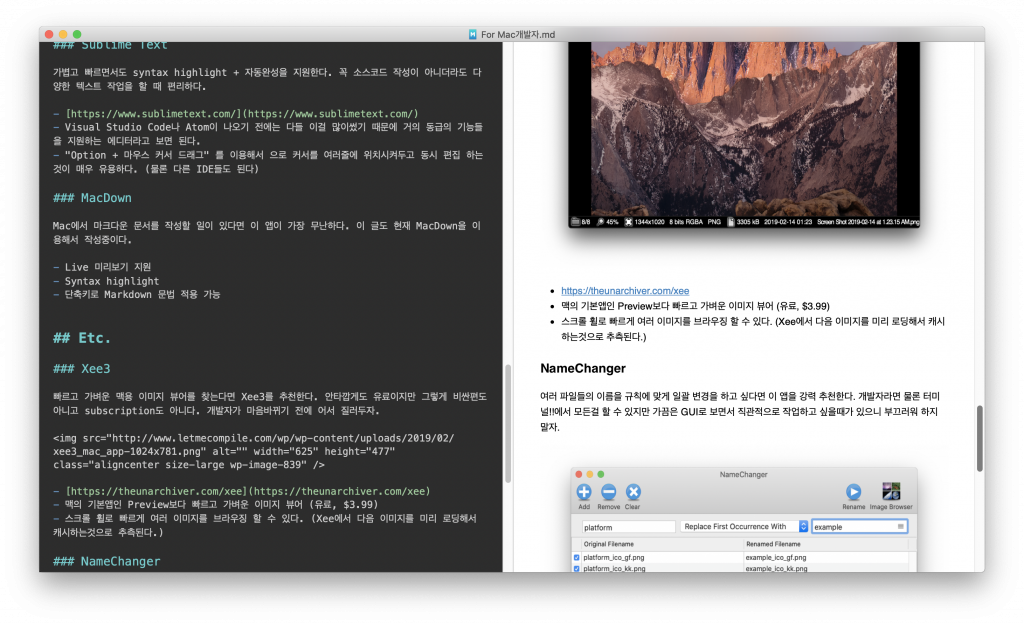Image resolution: width=1024 pixels, height=624 pixels.
Task: Open theunarchiver.com/xee link in preview
Action: (x=625, y=291)
